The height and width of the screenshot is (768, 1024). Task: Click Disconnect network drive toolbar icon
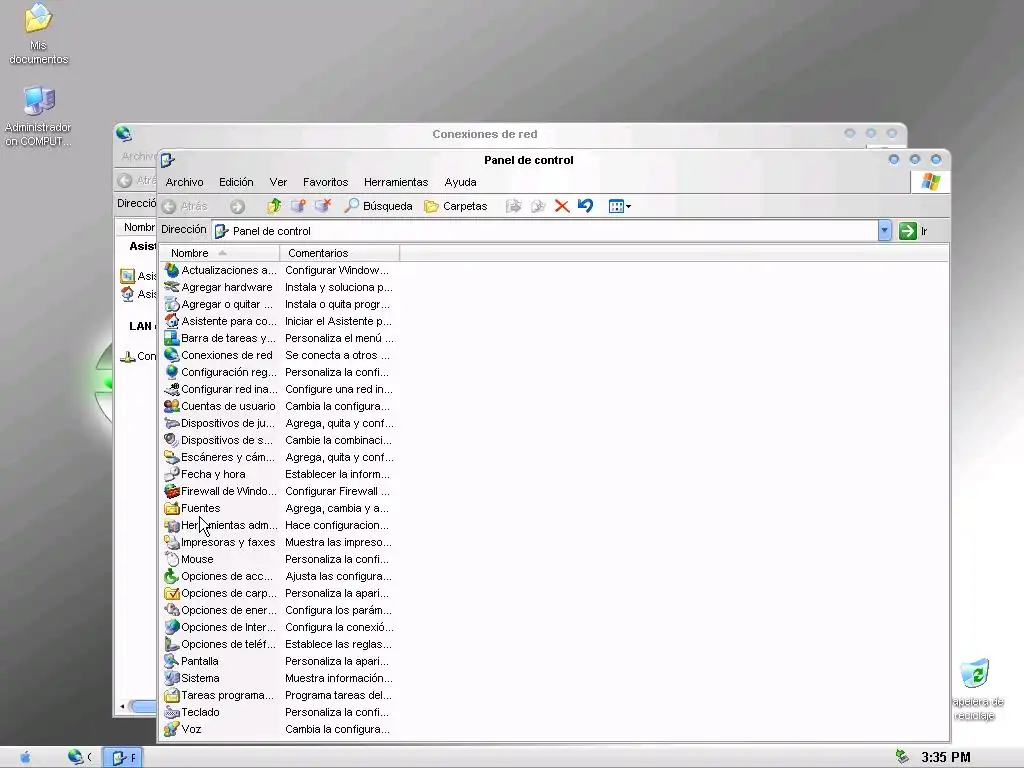point(323,206)
